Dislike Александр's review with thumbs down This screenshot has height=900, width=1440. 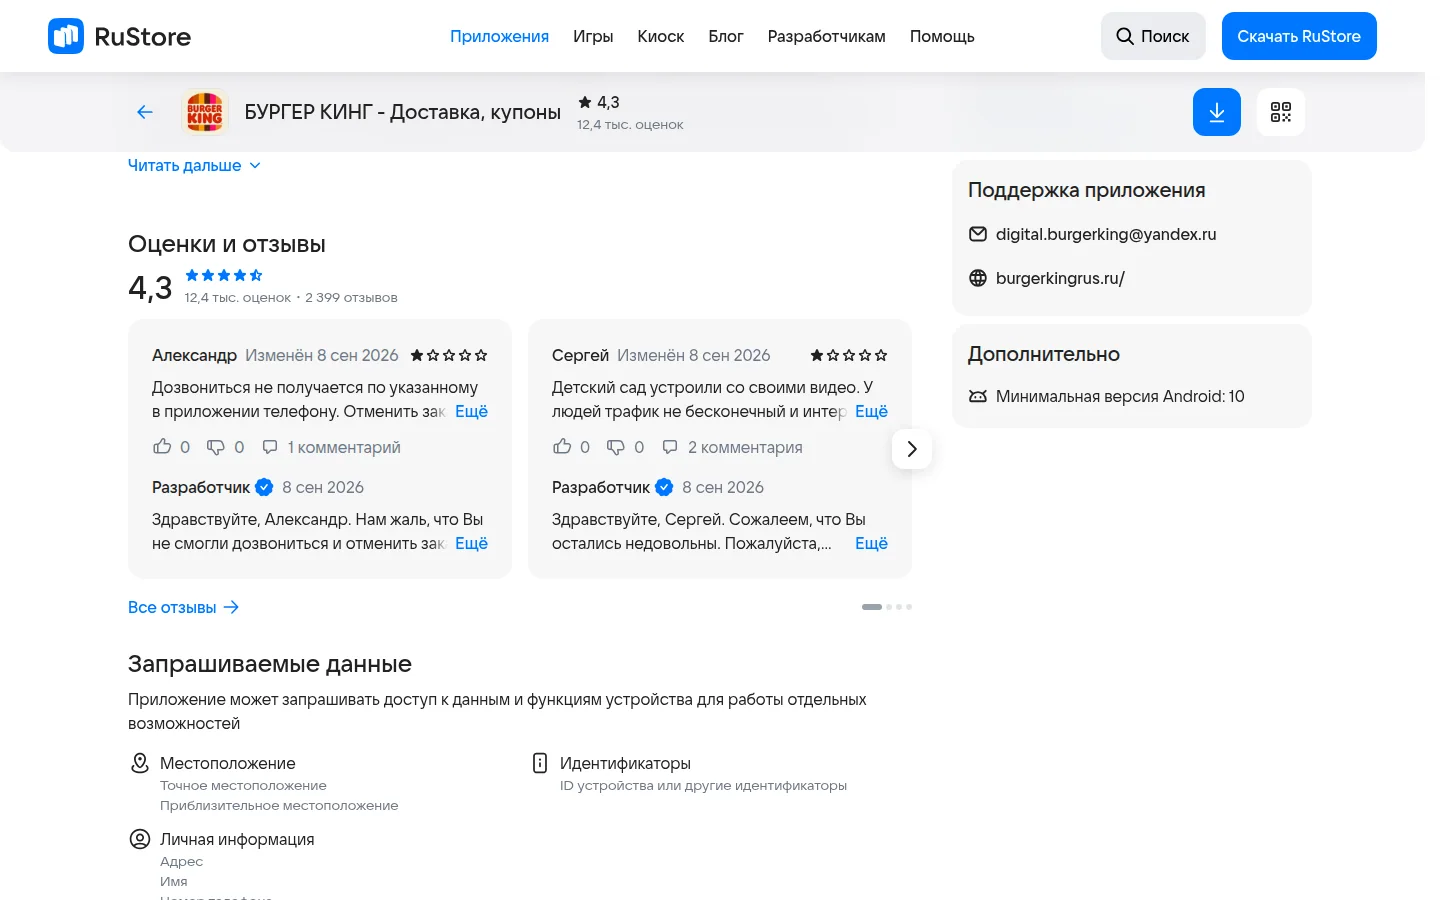pos(216,447)
